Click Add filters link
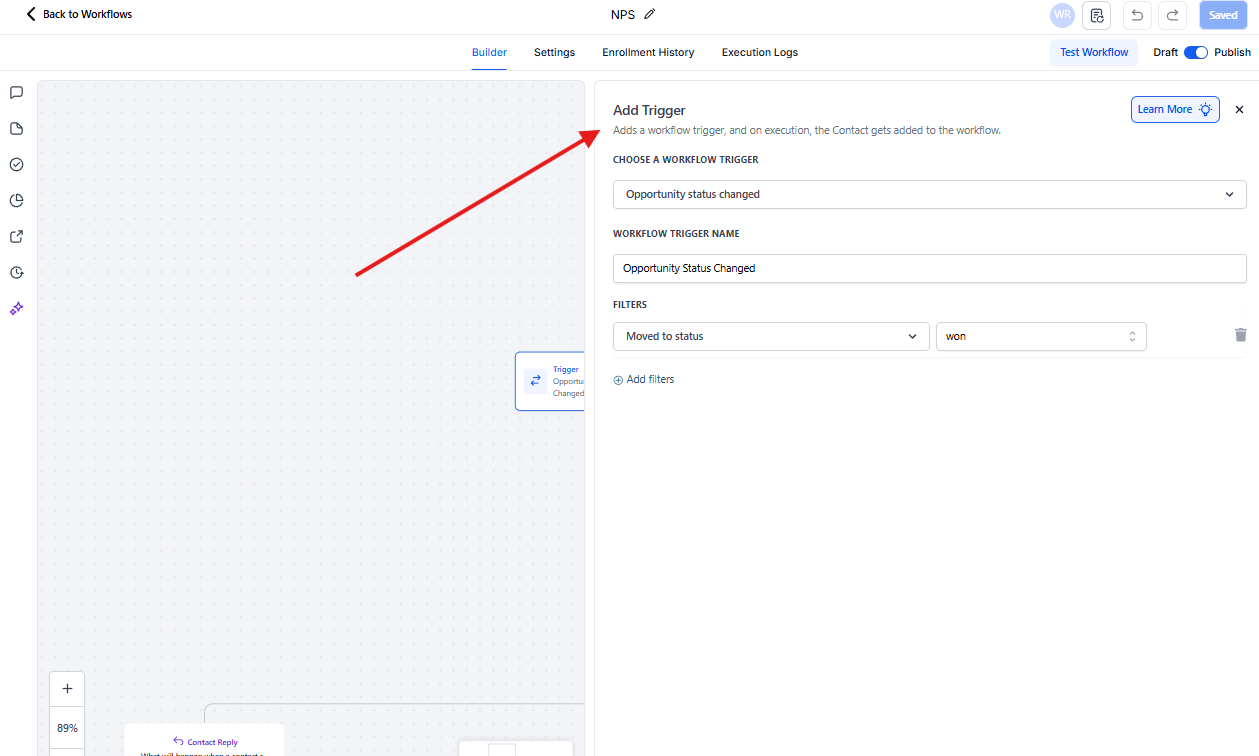The height and width of the screenshot is (756, 1259). [644, 380]
